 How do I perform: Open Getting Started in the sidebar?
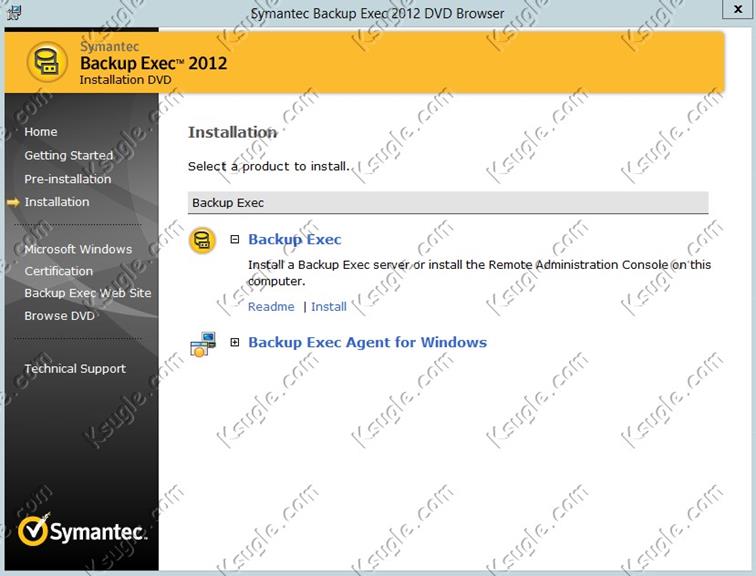click(x=69, y=155)
